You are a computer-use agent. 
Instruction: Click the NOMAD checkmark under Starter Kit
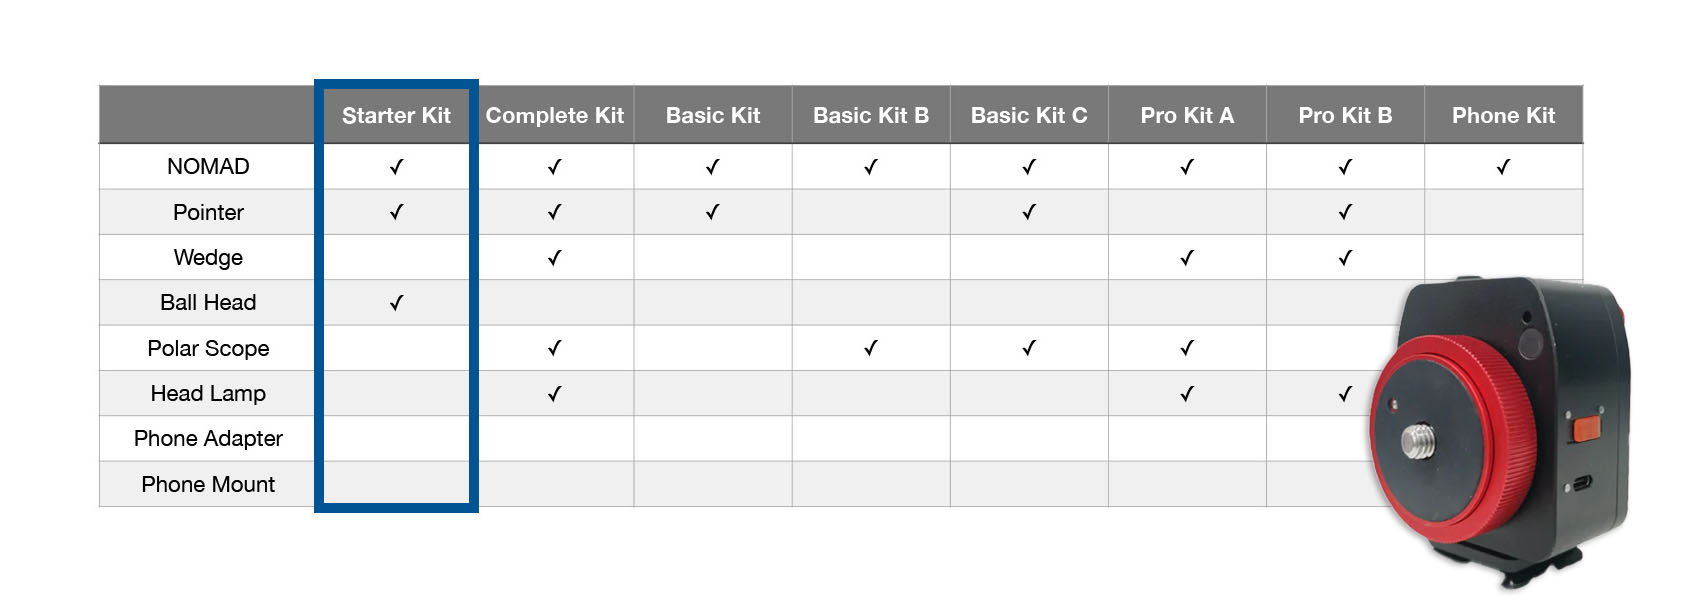click(397, 167)
